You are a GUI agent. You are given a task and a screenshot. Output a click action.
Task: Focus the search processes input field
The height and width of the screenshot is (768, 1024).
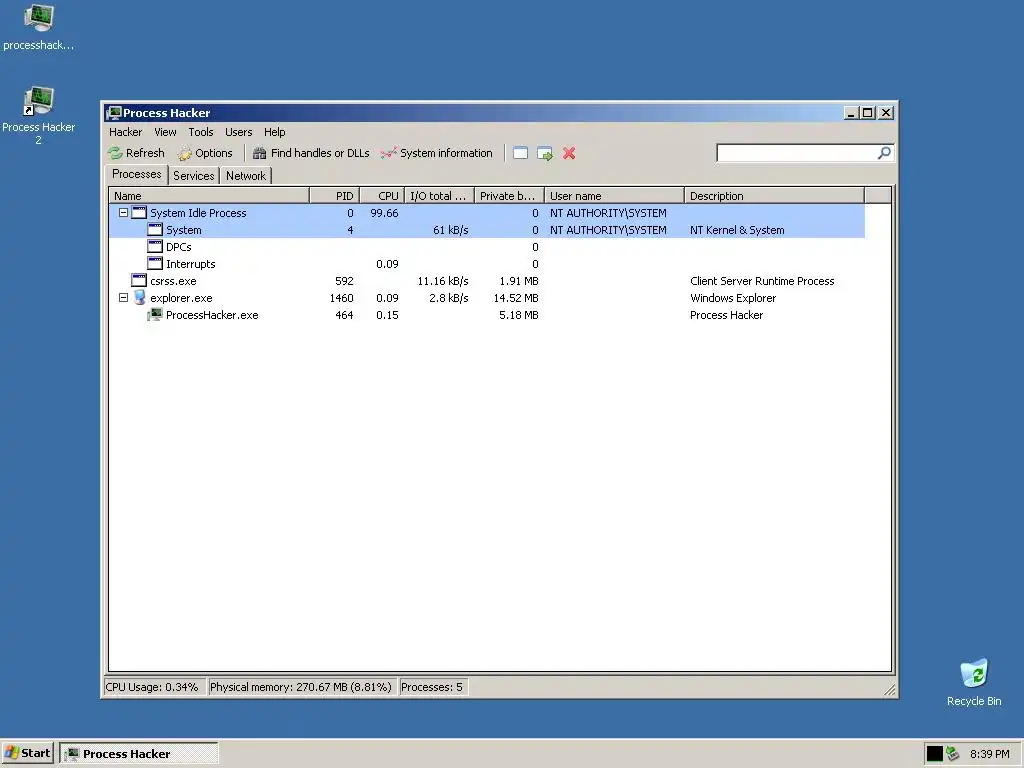tap(797, 153)
